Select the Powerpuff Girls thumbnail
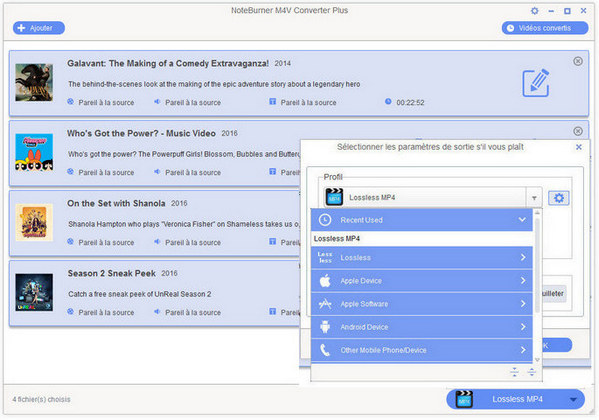599x420 pixels. [34, 152]
